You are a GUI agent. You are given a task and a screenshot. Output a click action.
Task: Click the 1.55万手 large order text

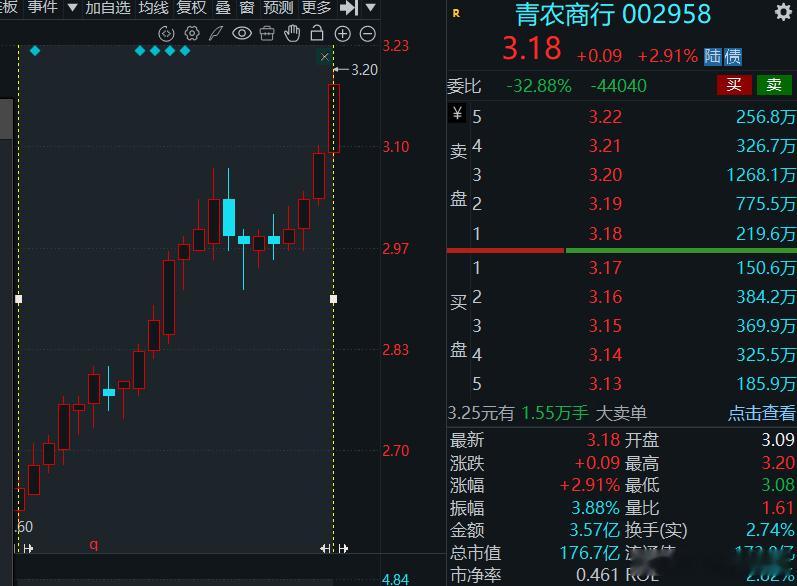point(555,413)
